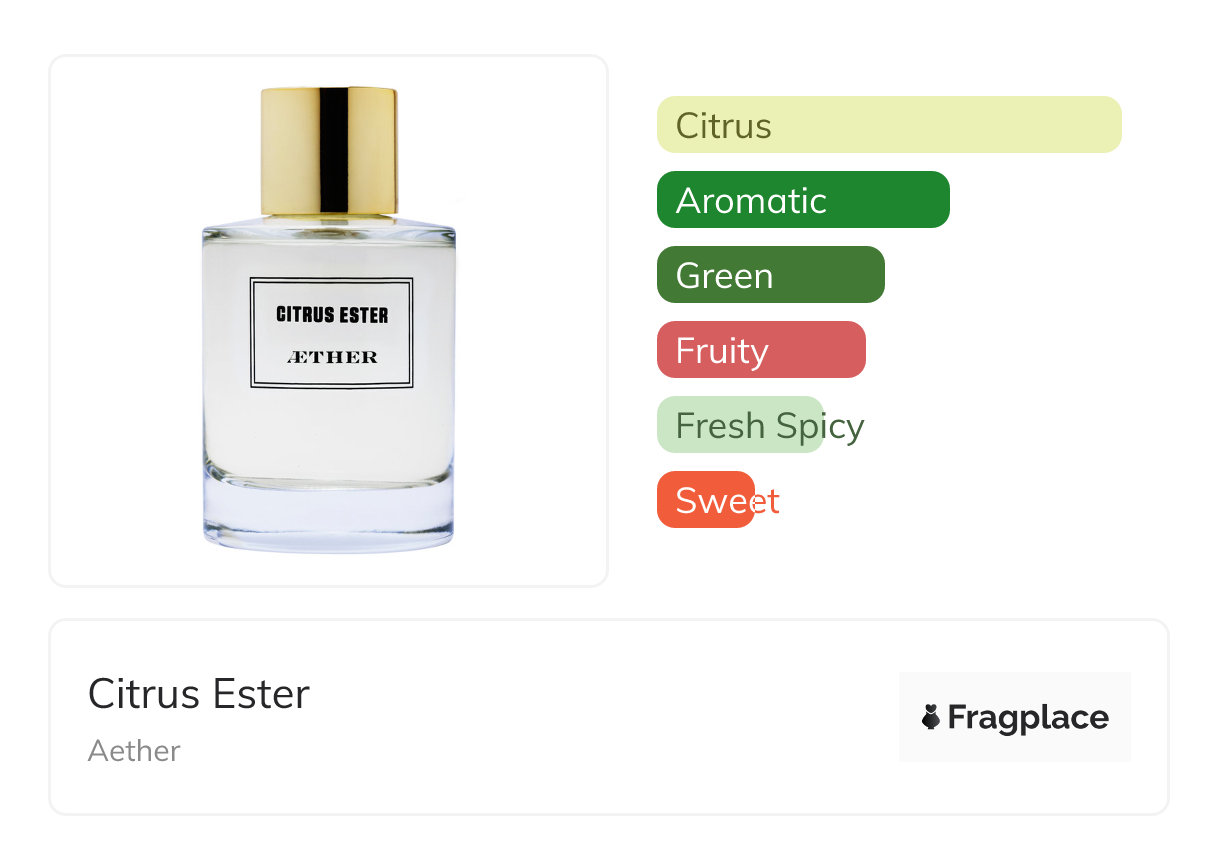
Task: Pick the red Fruity accord bar
Action: 761,350
